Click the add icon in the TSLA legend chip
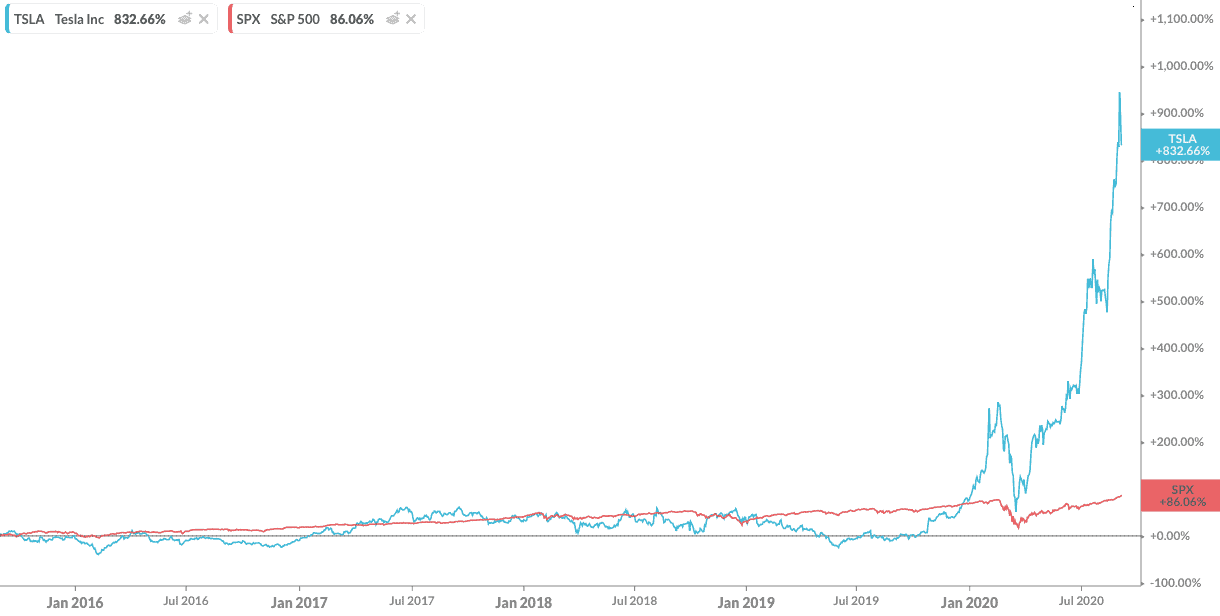The width and height of the screenshot is (1220, 616). [185, 19]
